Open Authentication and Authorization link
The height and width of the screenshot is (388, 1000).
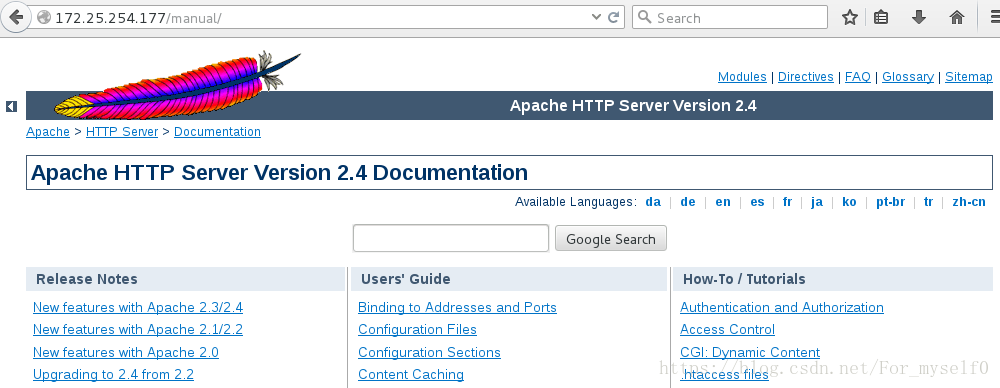782,308
